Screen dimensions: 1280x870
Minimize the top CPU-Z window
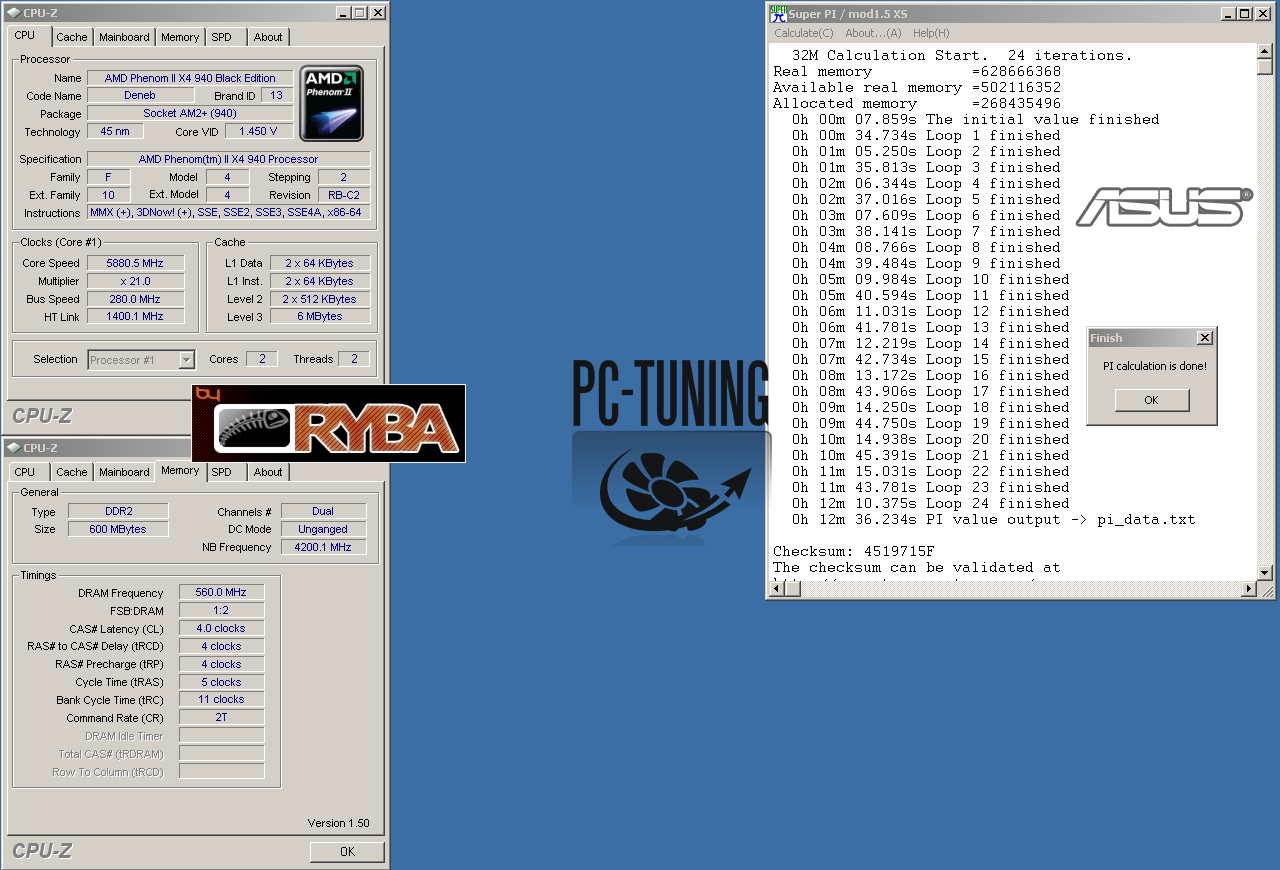(x=343, y=13)
